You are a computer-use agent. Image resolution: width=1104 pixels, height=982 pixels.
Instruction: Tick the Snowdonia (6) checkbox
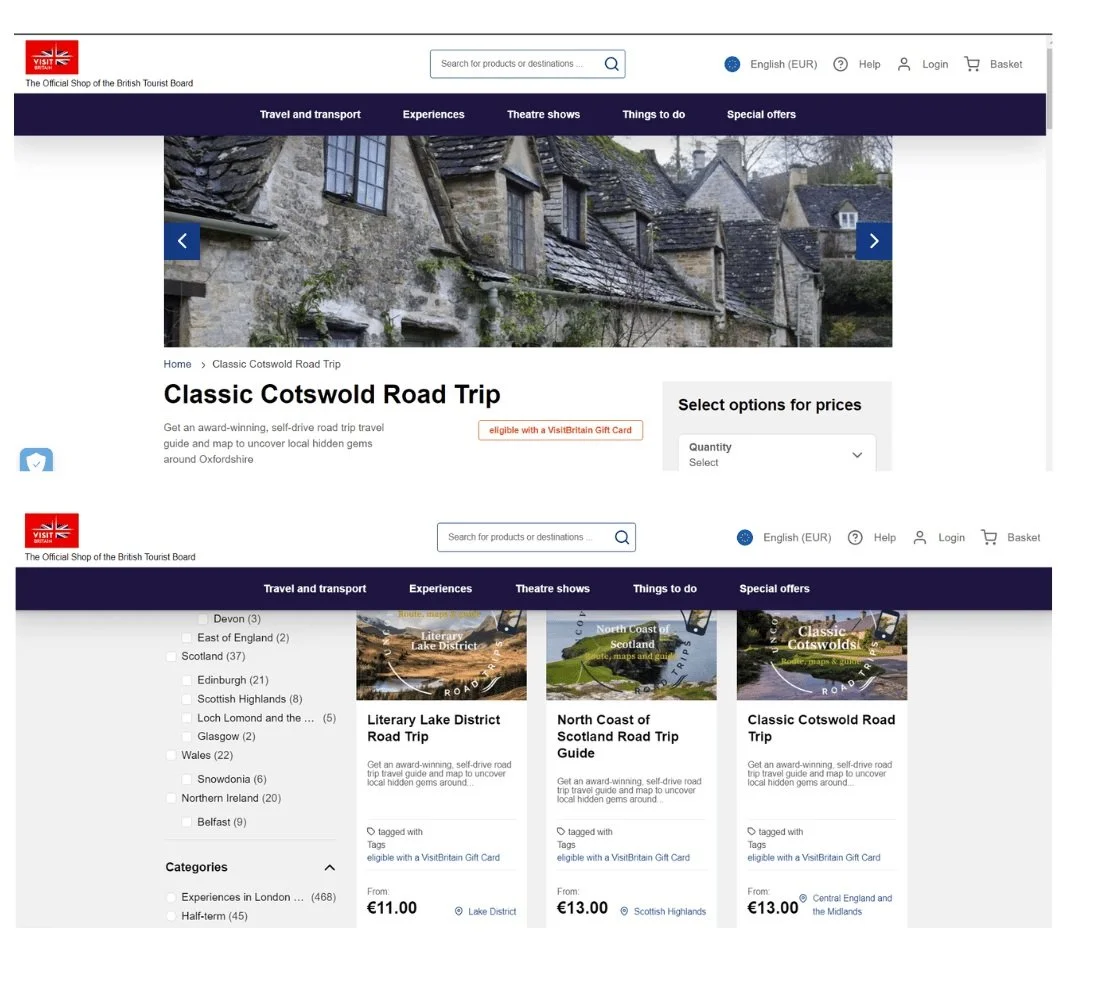[x=187, y=779]
